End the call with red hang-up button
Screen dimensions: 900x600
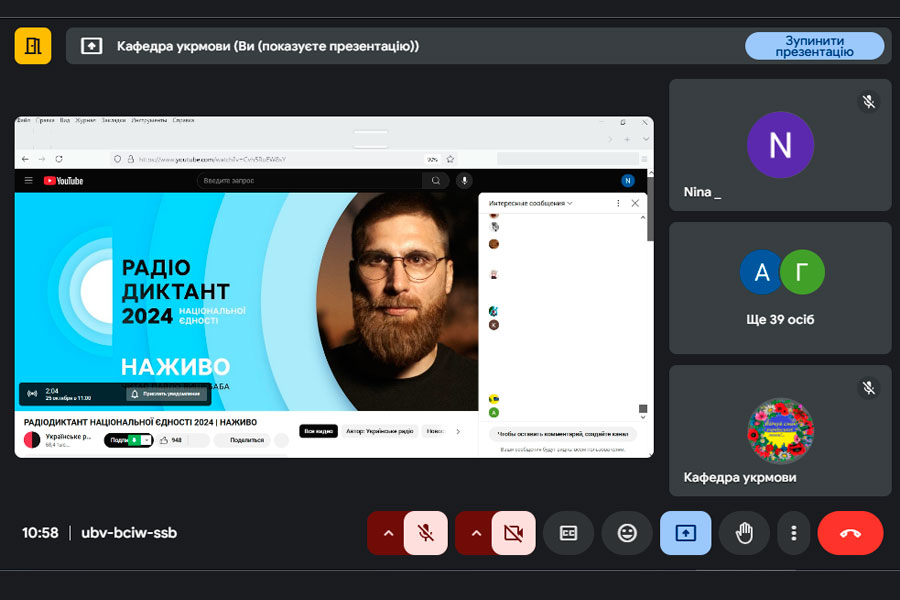click(x=850, y=533)
